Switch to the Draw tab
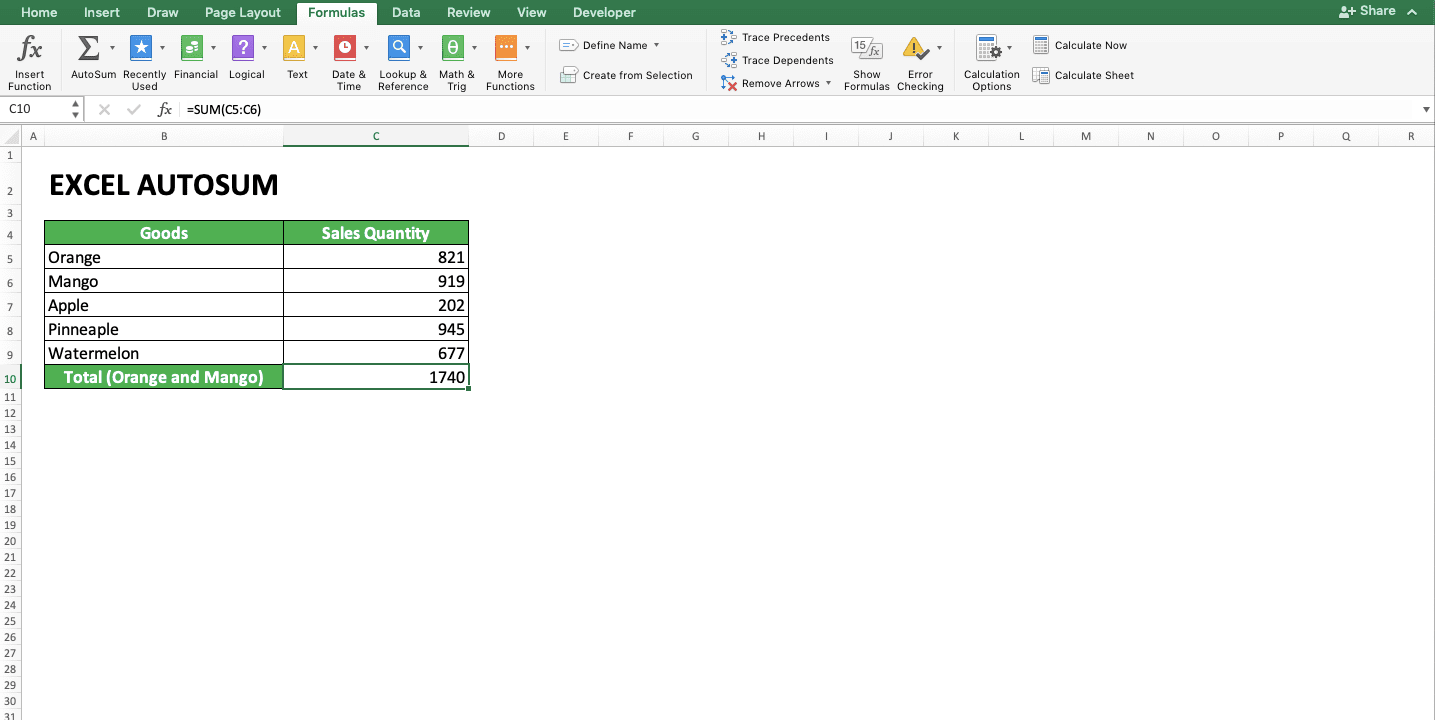The width and height of the screenshot is (1435, 720). (x=162, y=12)
